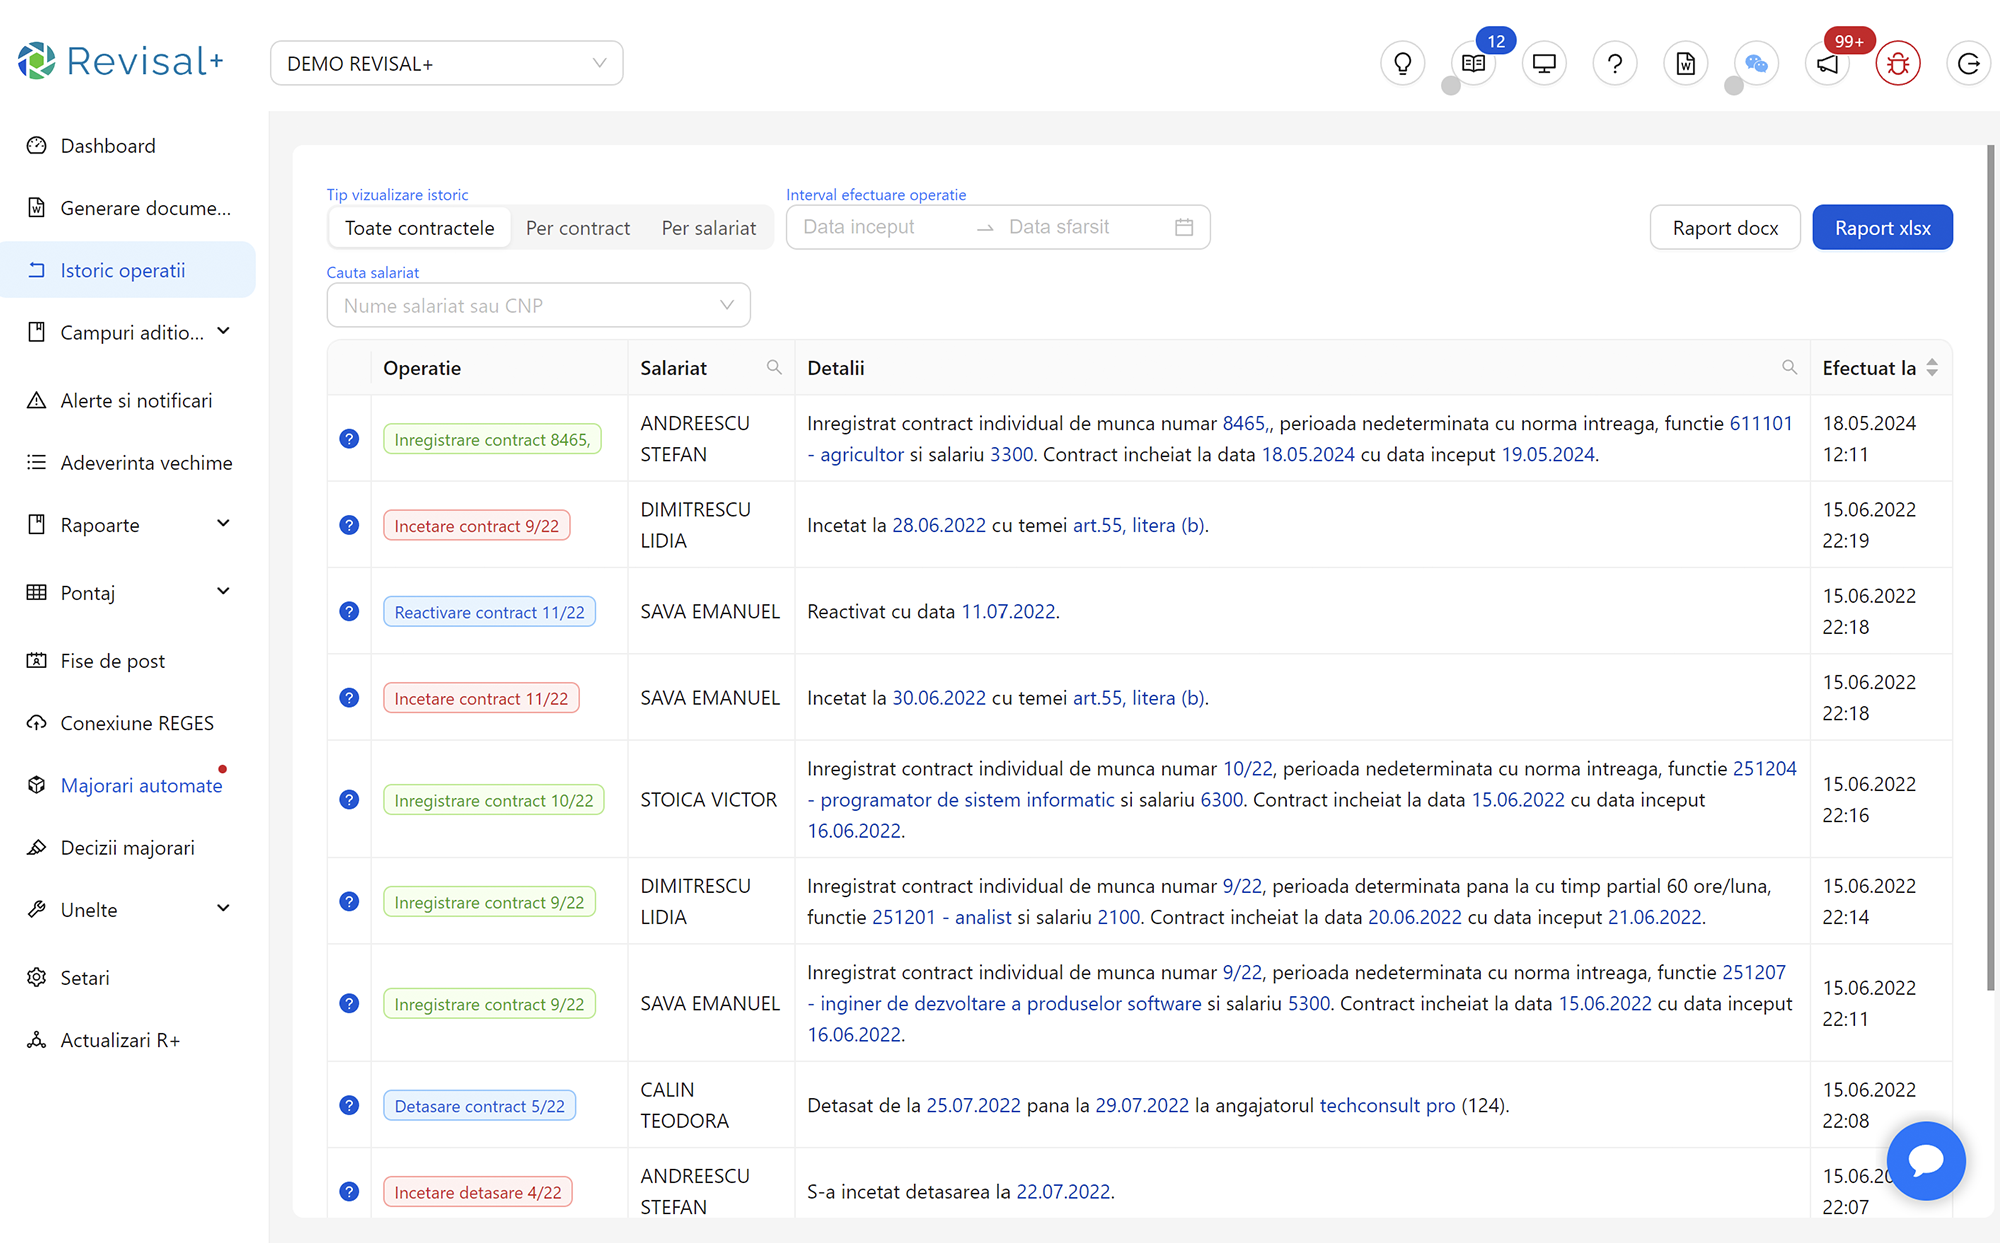Open the question mark help icon
2000x1254 pixels.
click(1614, 64)
